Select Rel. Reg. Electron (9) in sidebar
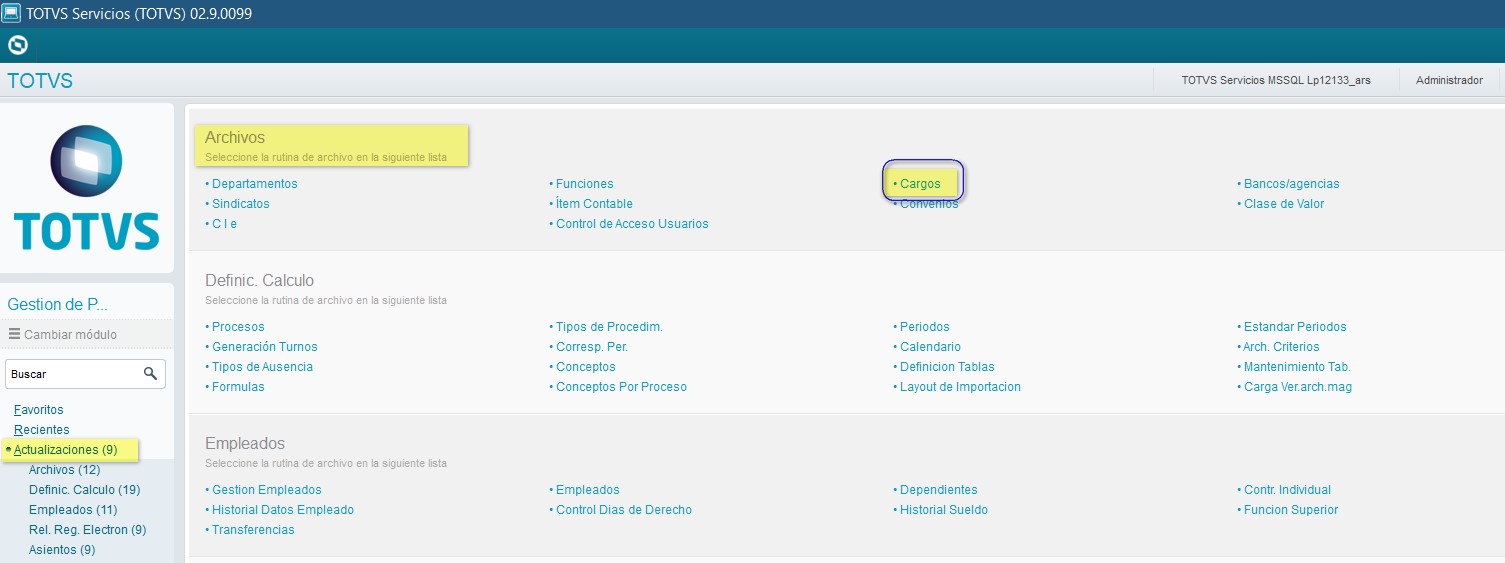The width and height of the screenshot is (1505, 563). (88, 530)
